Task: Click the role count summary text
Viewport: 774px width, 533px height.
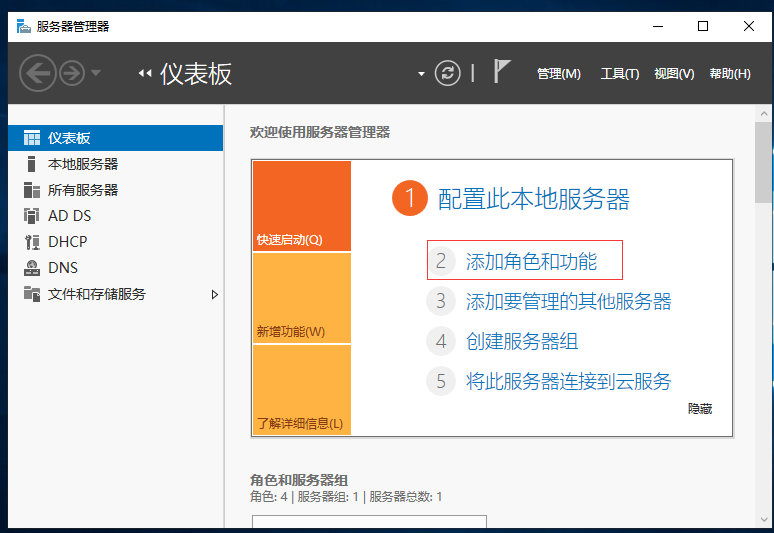Action: [346, 496]
